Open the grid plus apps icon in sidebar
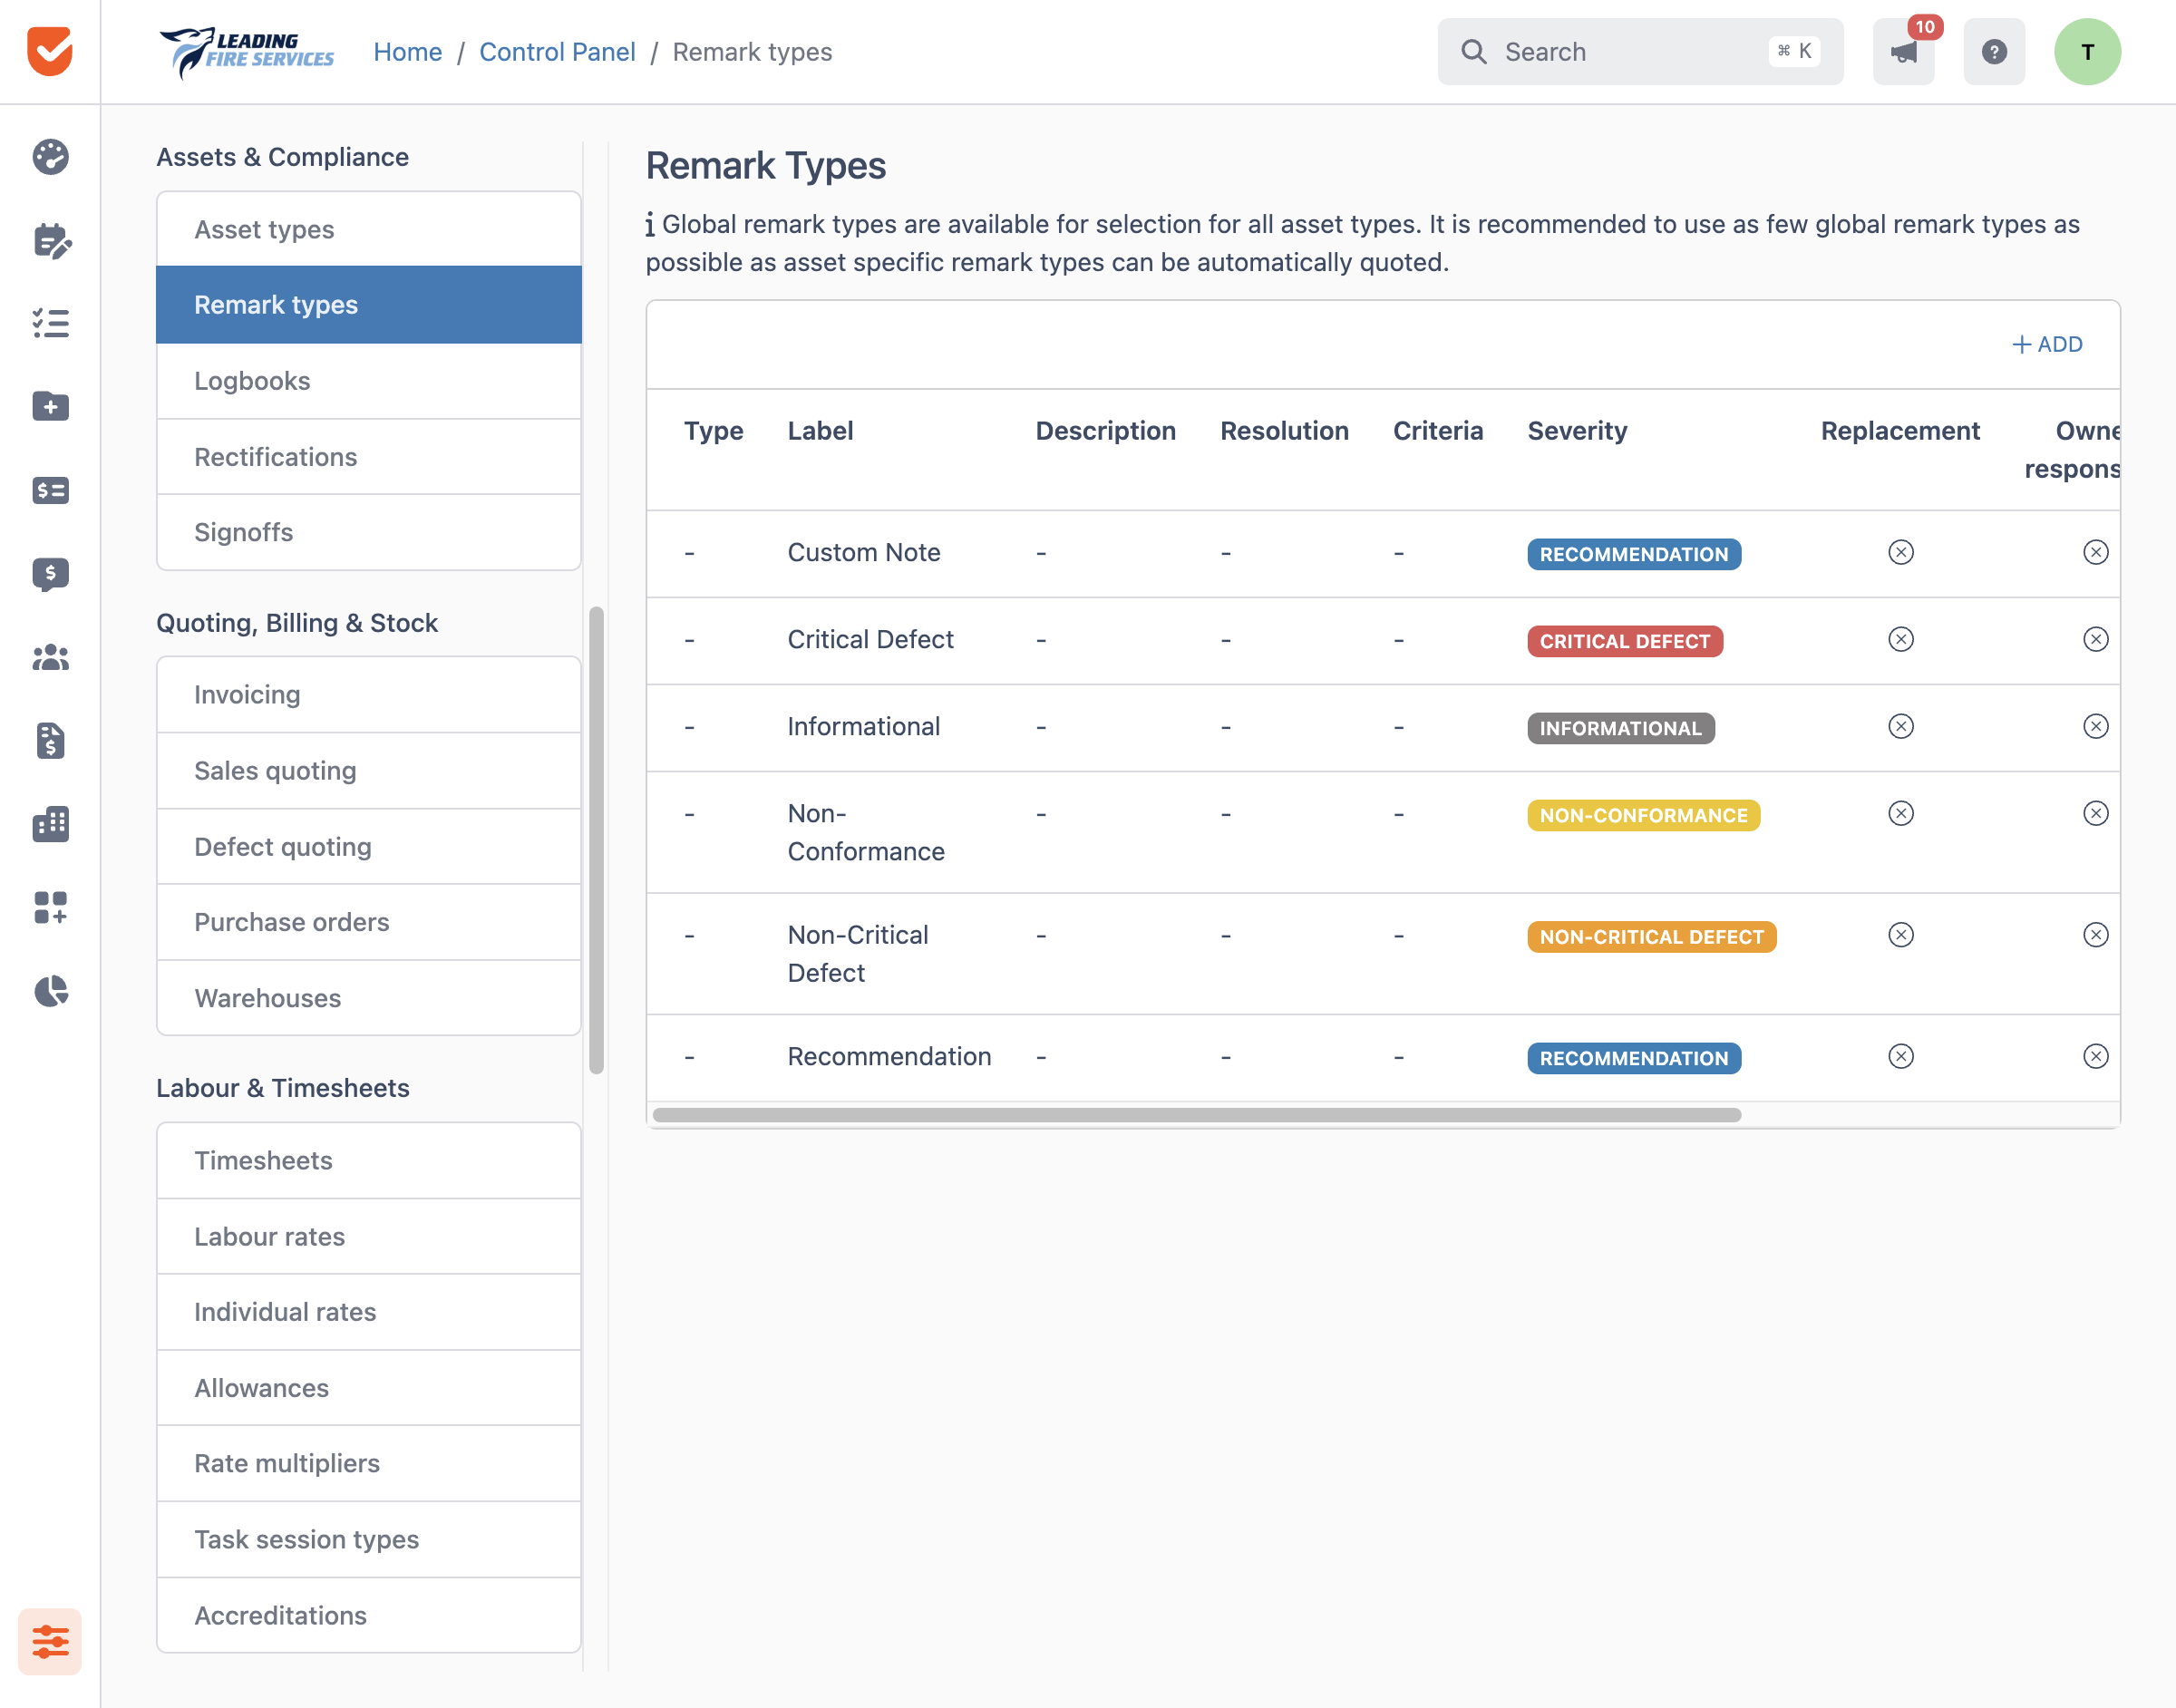The width and height of the screenshot is (2176, 1708). pyautogui.click(x=50, y=907)
